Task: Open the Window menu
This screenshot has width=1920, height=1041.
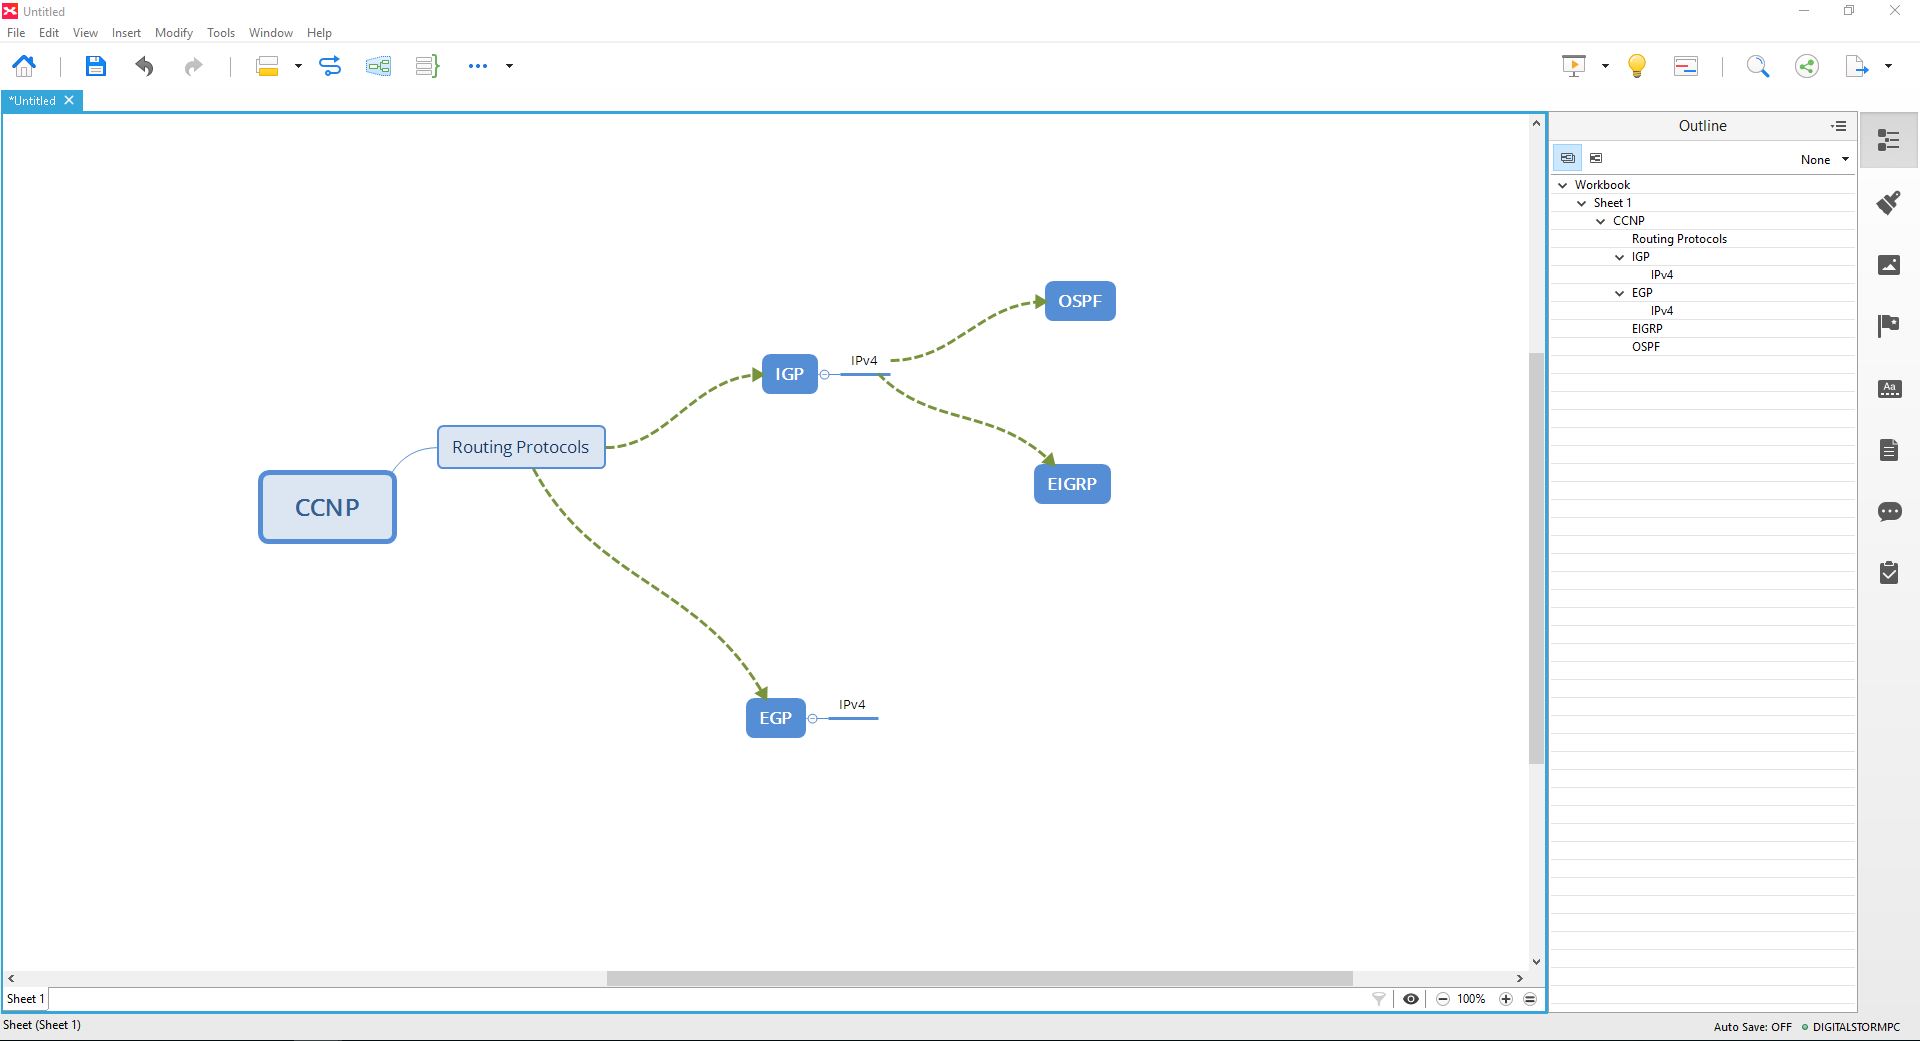Action: [x=271, y=33]
